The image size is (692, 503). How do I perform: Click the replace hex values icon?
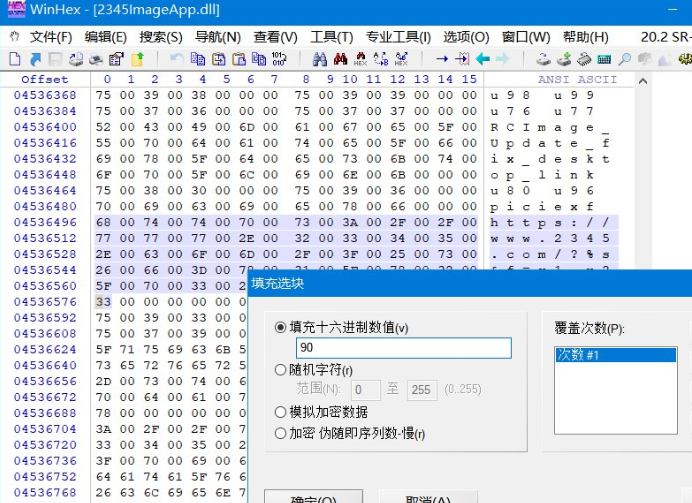pos(401,59)
